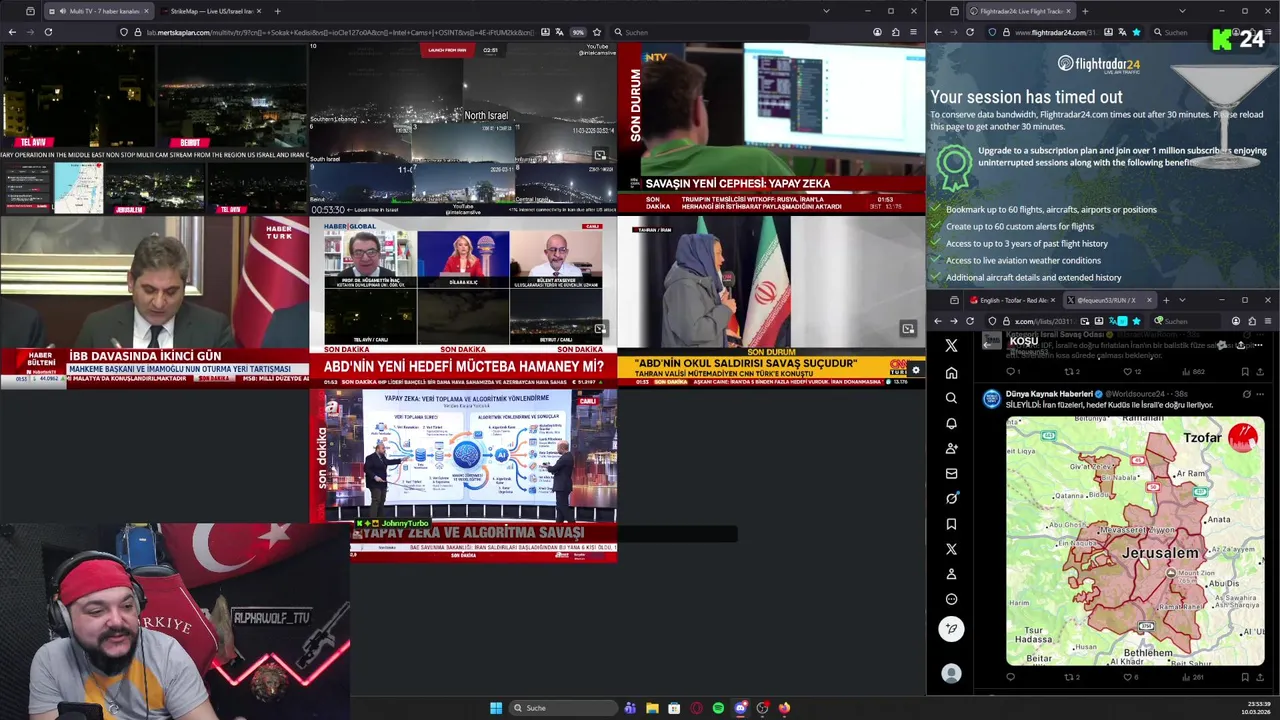The image size is (1280, 720).
Task: Click the X logo at sidebar top
Action: (x=951, y=345)
